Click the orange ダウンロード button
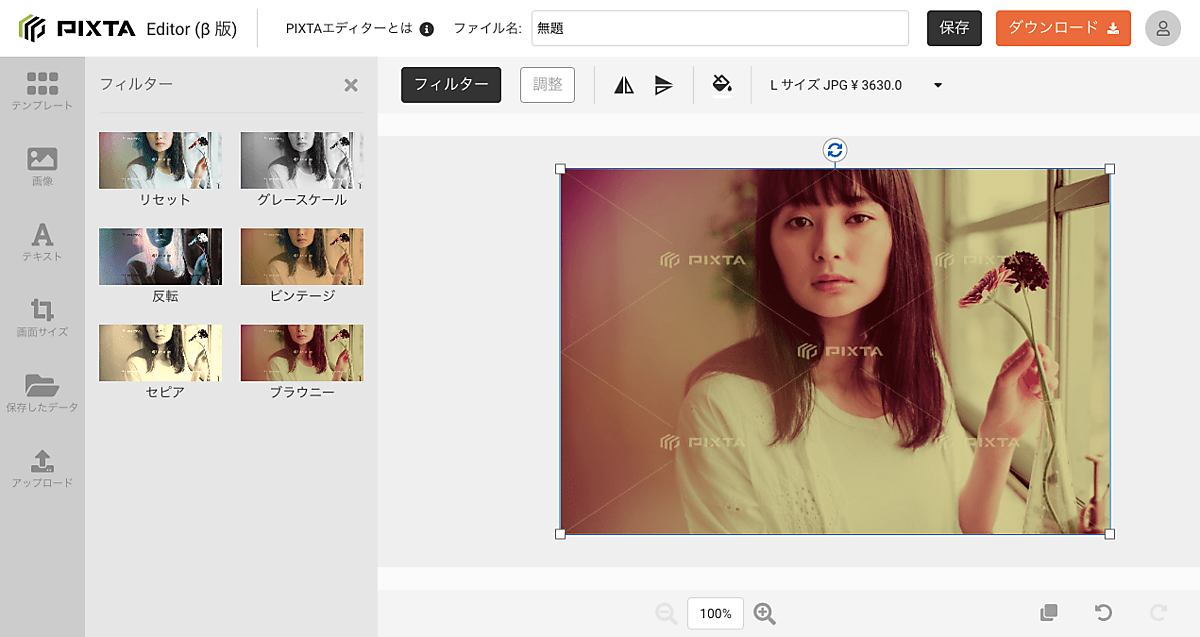The height and width of the screenshot is (637, 1200). coord(1063,28)
